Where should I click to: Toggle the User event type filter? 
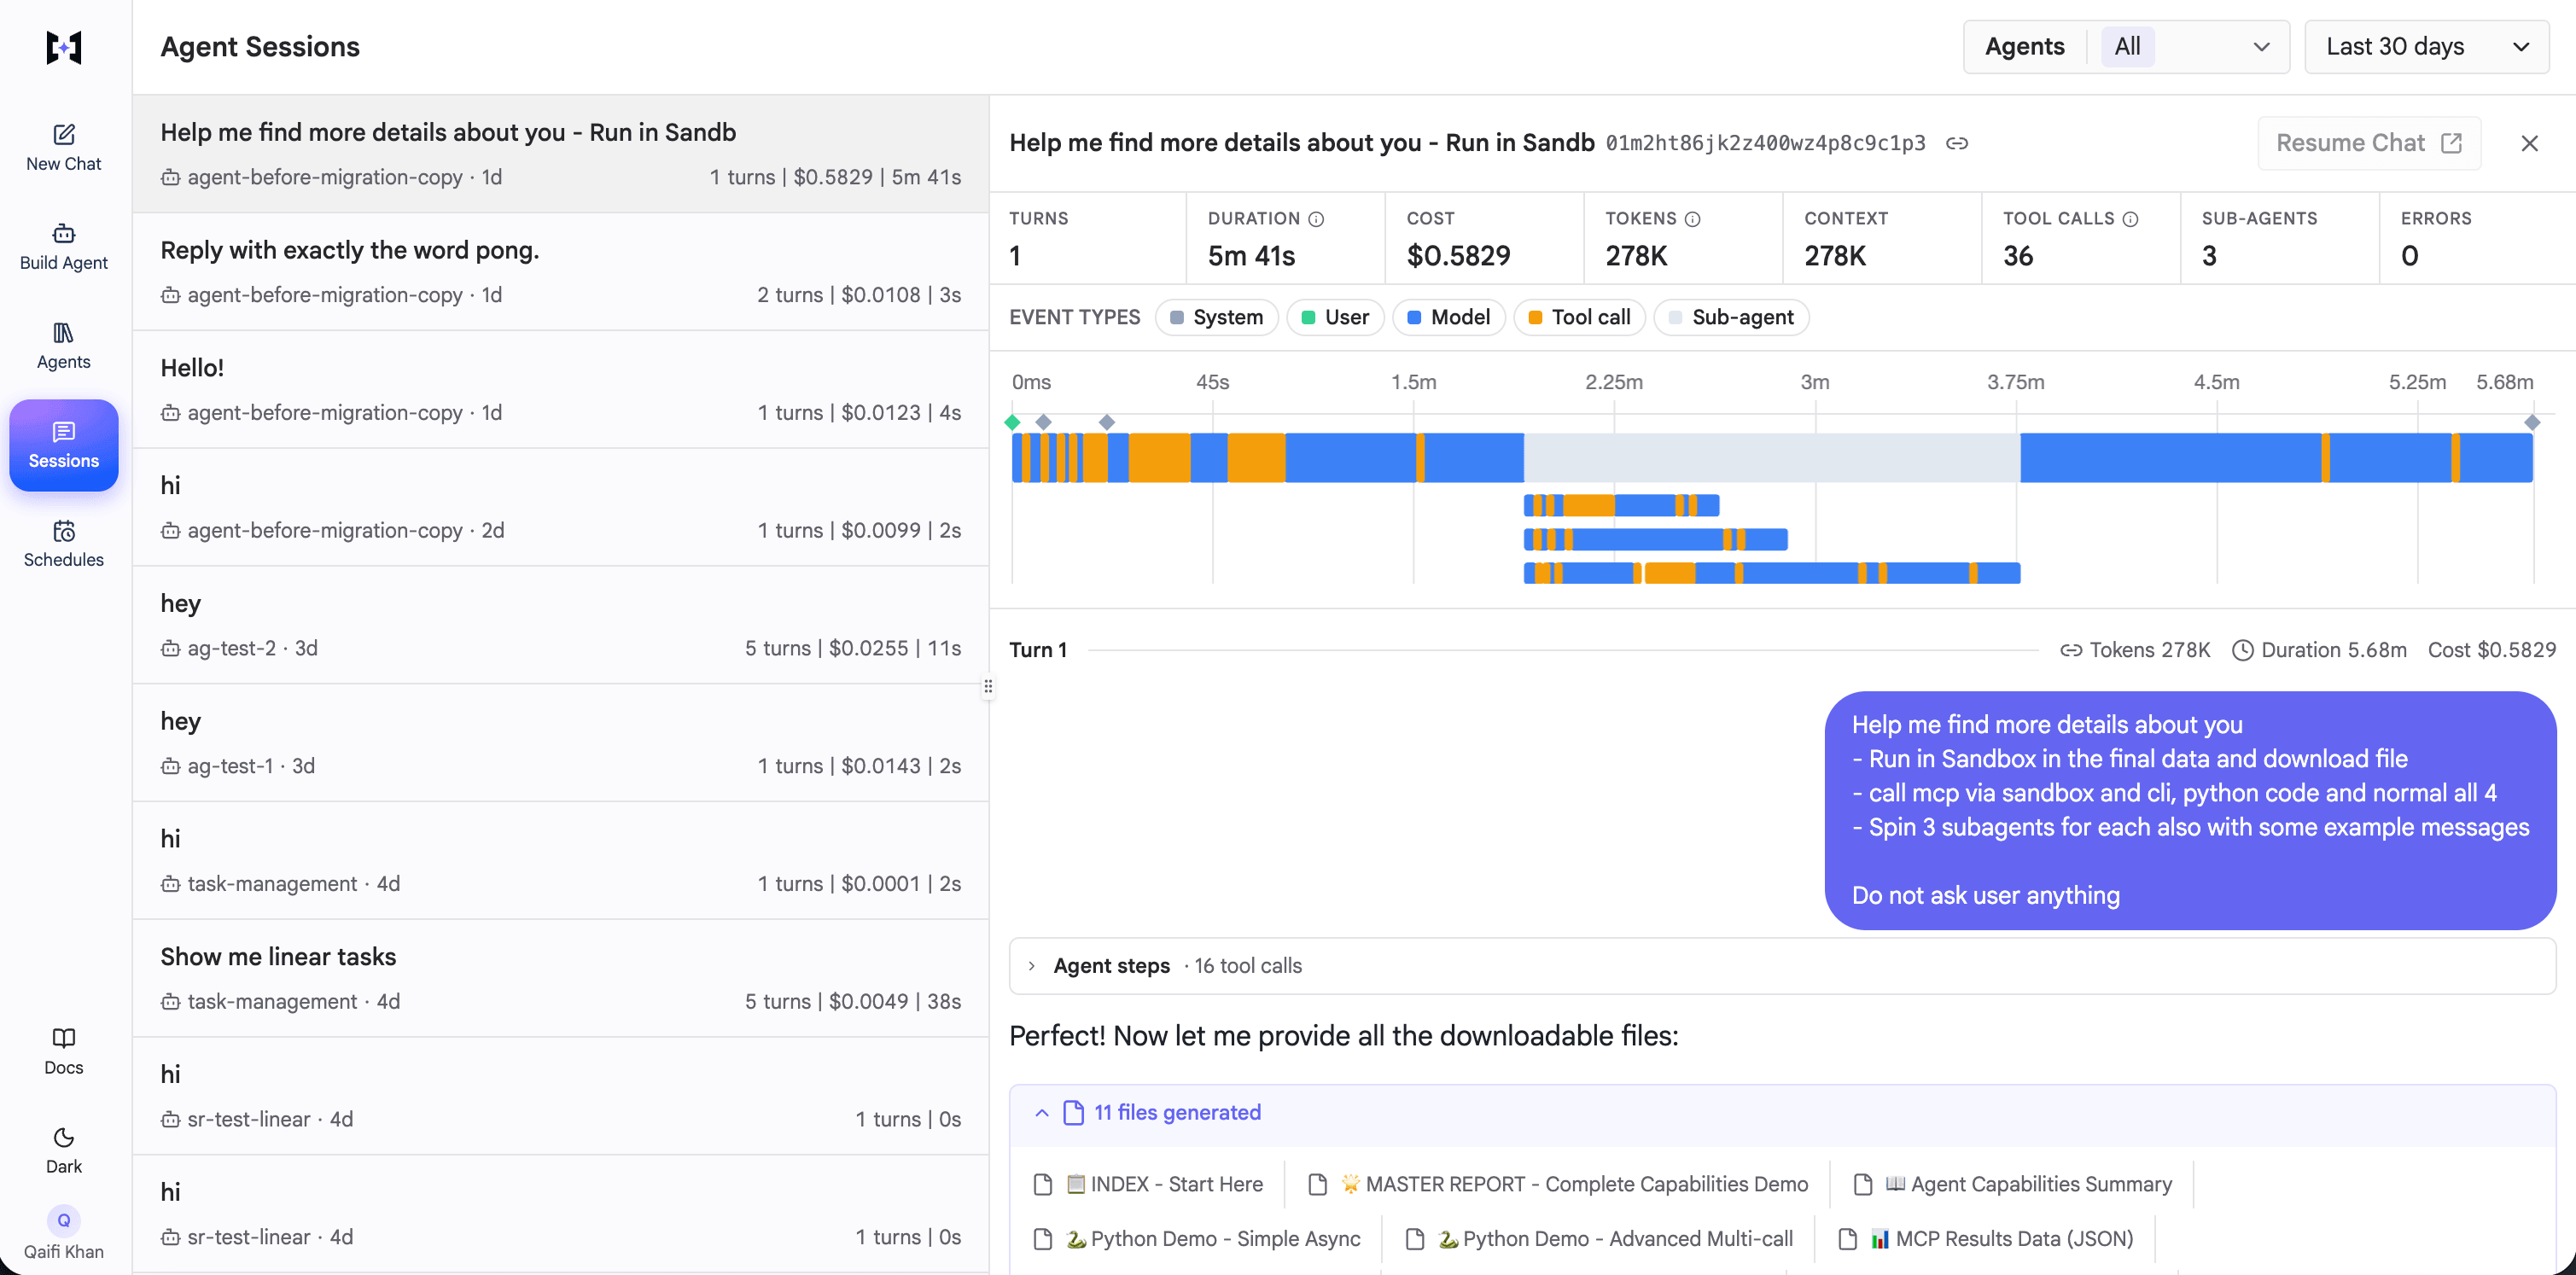[x=1335, y=317]
